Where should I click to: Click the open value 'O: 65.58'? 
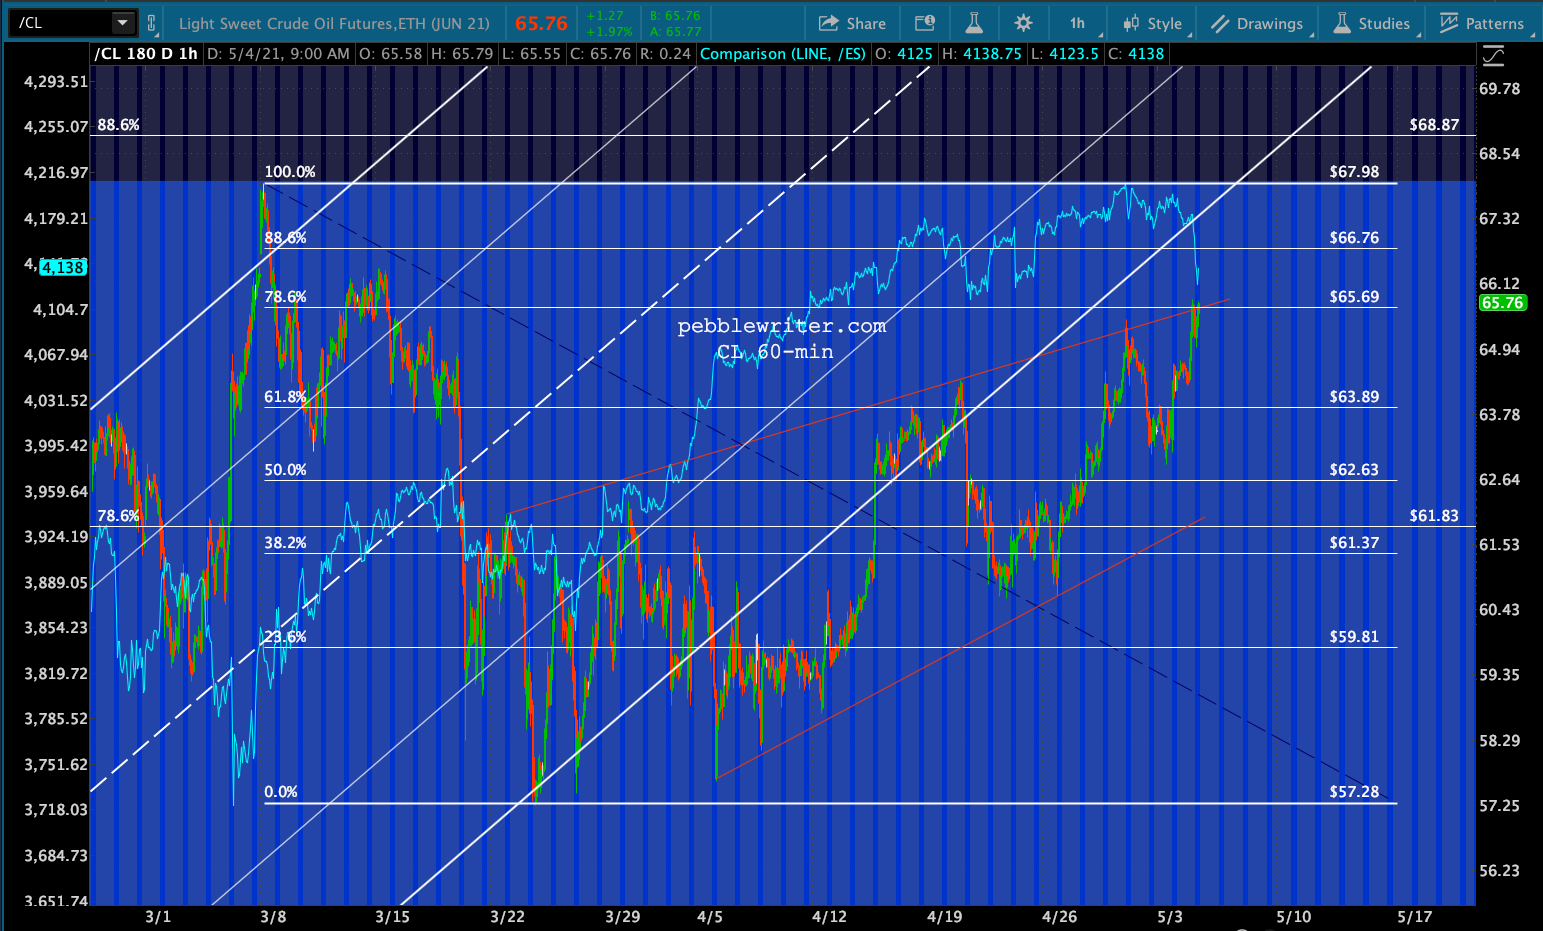coord(389,54)
